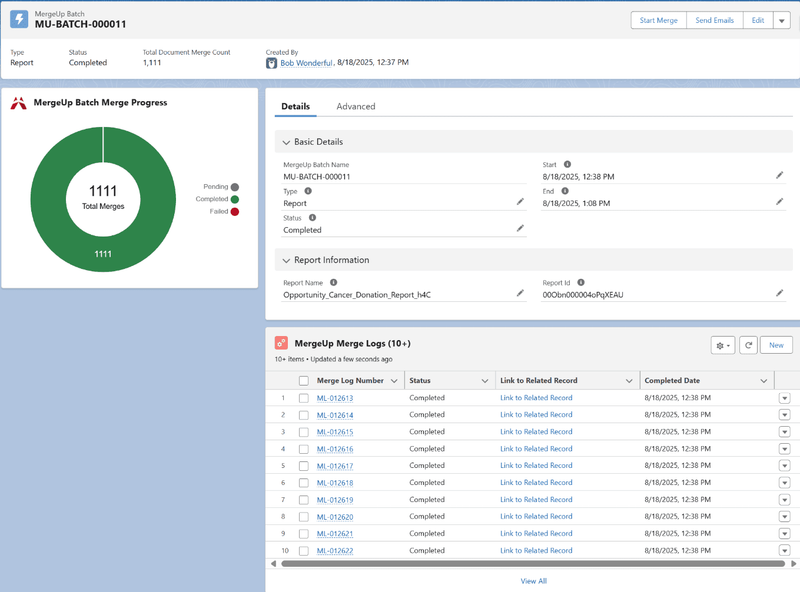Open the list settings gear dropdown
The width and height of the screenshot is (800, 592).
pos(722,345)
